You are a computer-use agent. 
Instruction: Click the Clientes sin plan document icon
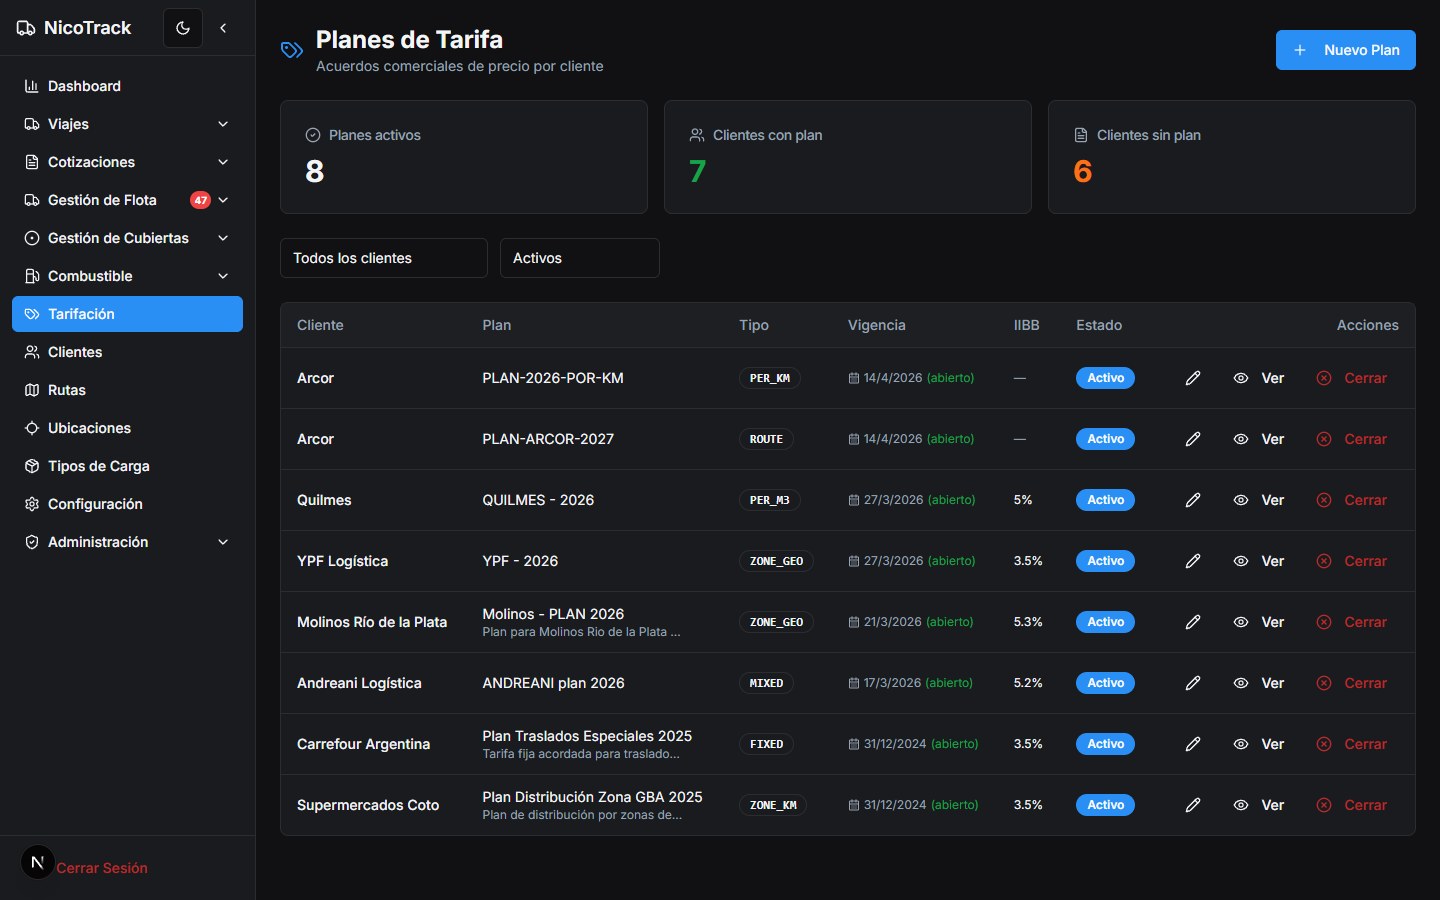pos(1081,135)
